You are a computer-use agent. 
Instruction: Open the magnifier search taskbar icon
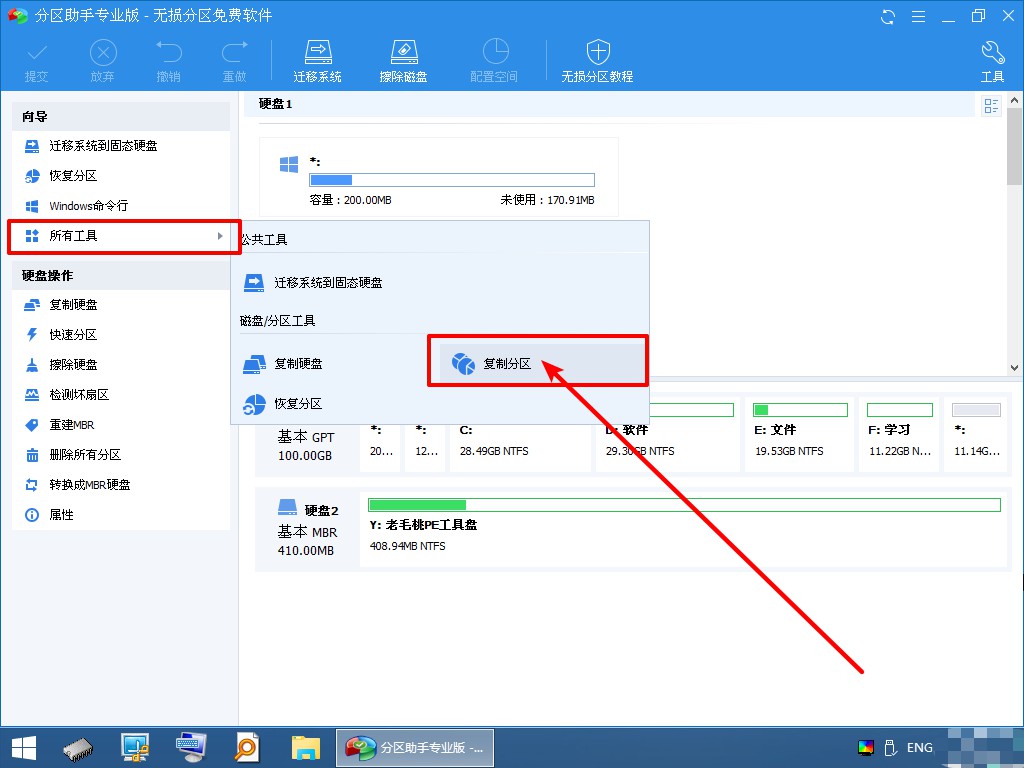click(x=248, y=748)
